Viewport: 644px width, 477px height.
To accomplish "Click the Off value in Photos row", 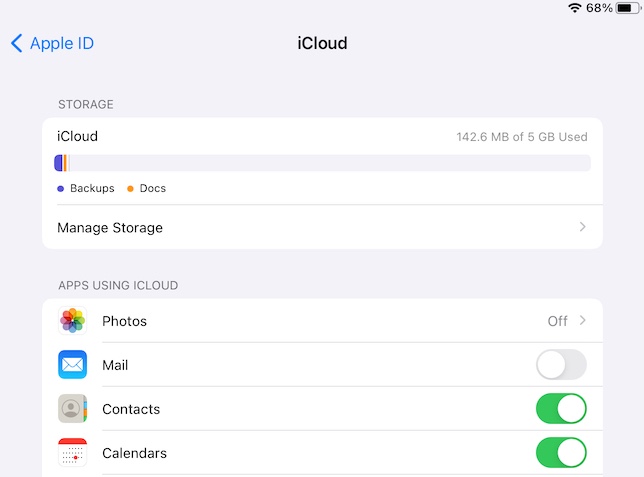I will pyautogui.click(x=557, y=321).
